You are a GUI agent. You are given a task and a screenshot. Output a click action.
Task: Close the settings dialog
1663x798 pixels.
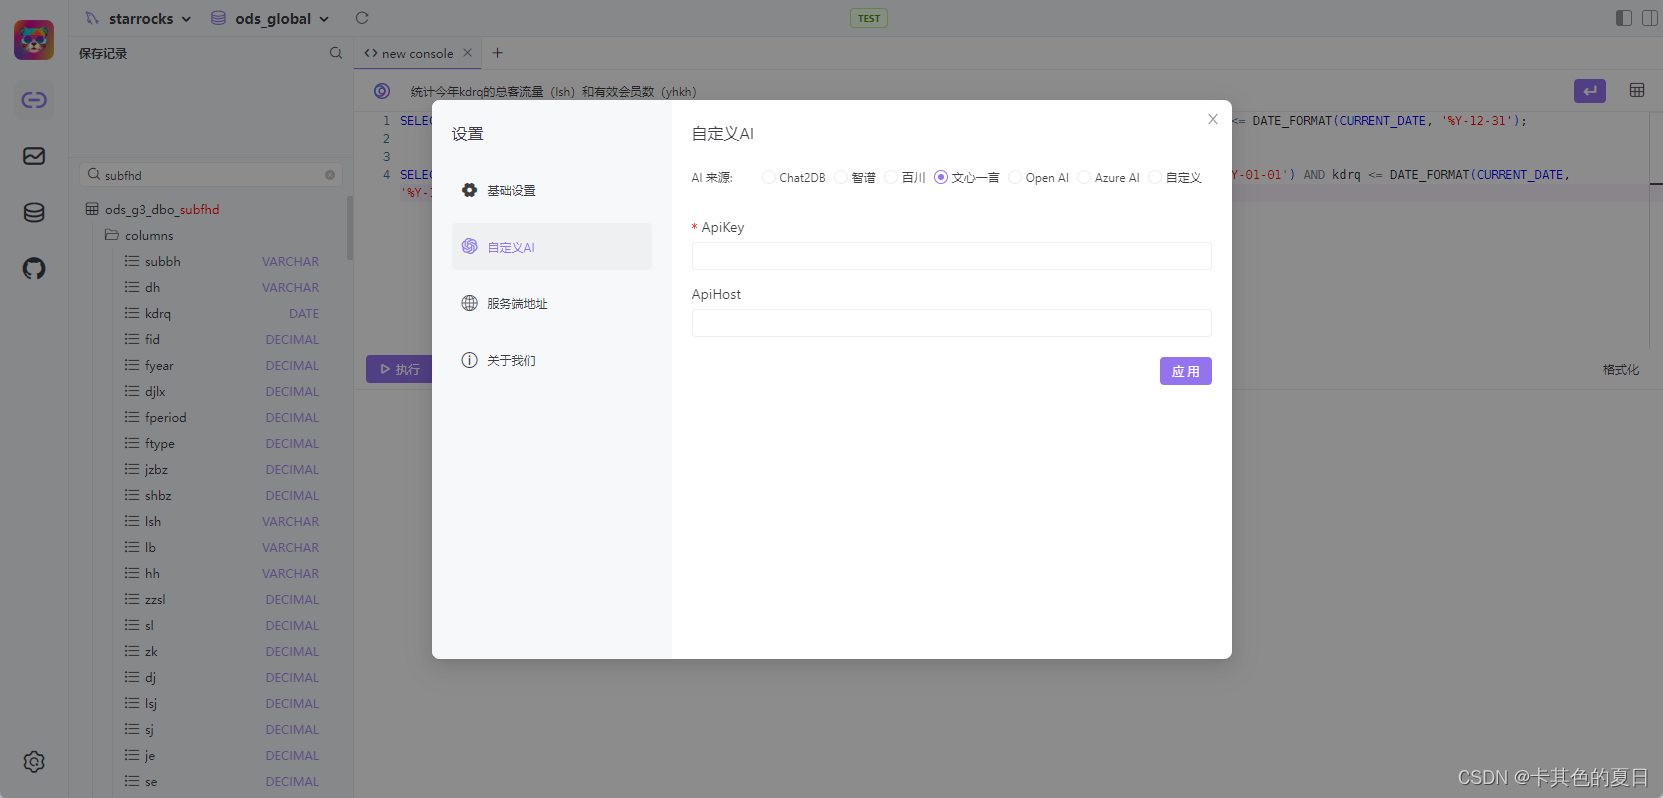[1213, 119]
